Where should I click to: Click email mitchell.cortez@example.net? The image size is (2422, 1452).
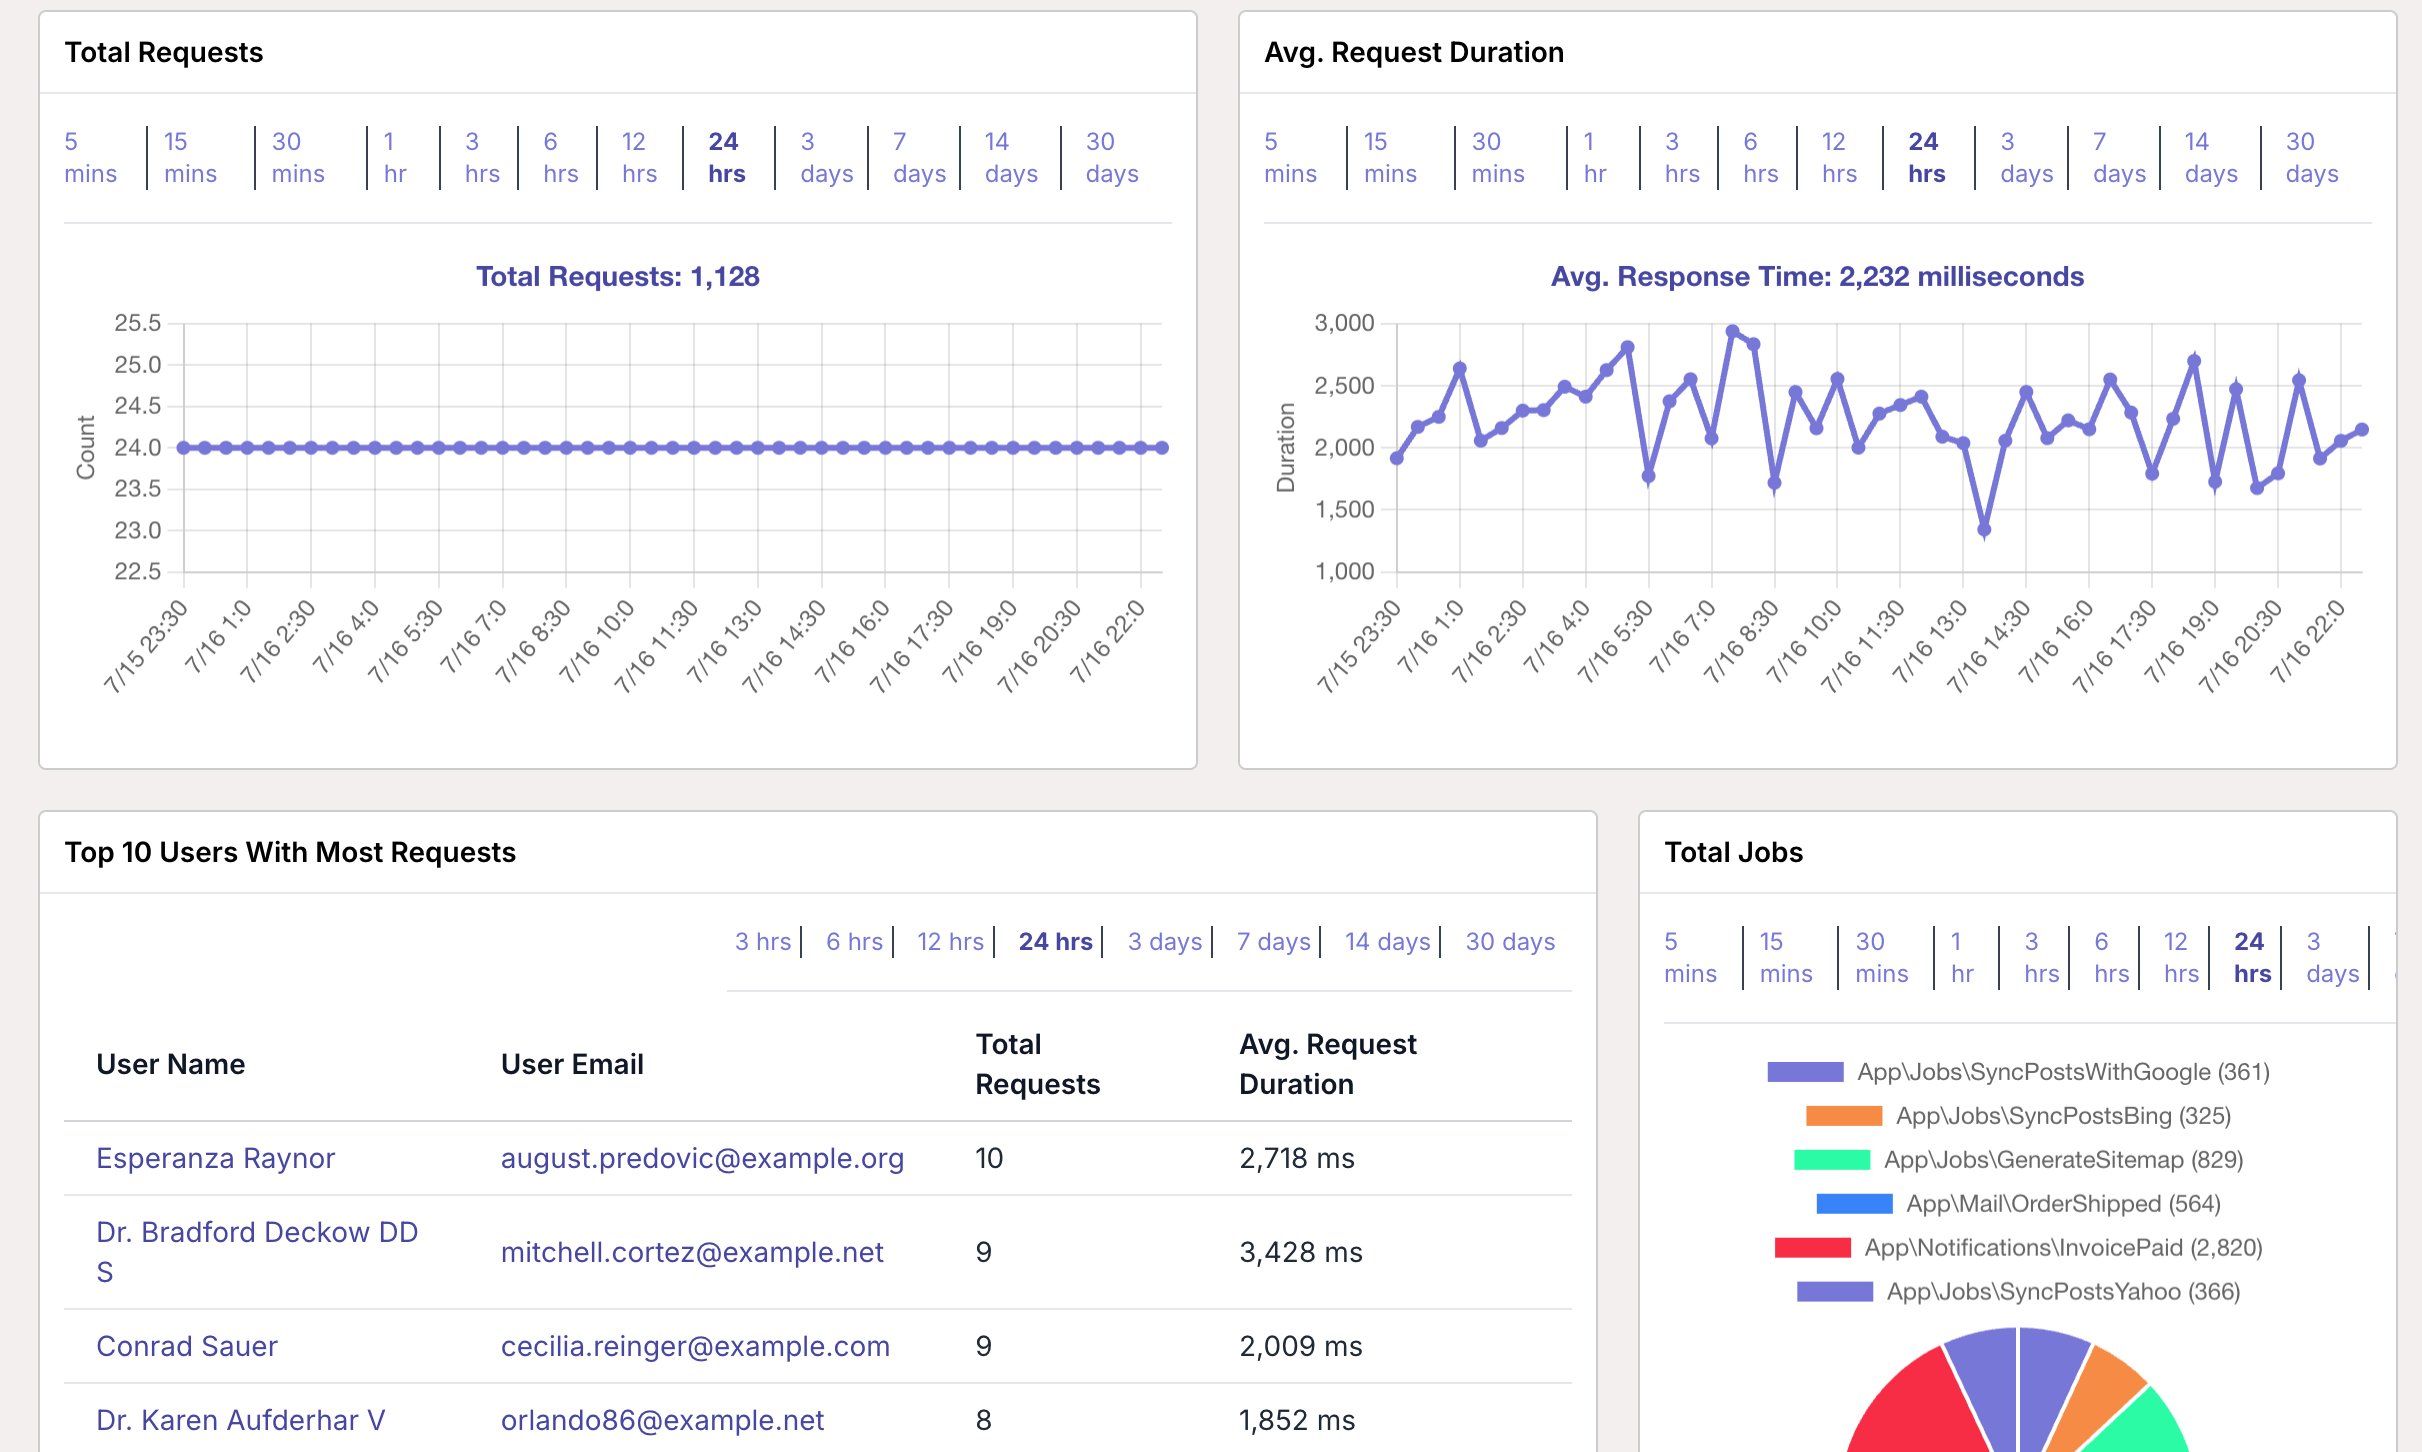pyautogui.click(x=692, y=1252)
